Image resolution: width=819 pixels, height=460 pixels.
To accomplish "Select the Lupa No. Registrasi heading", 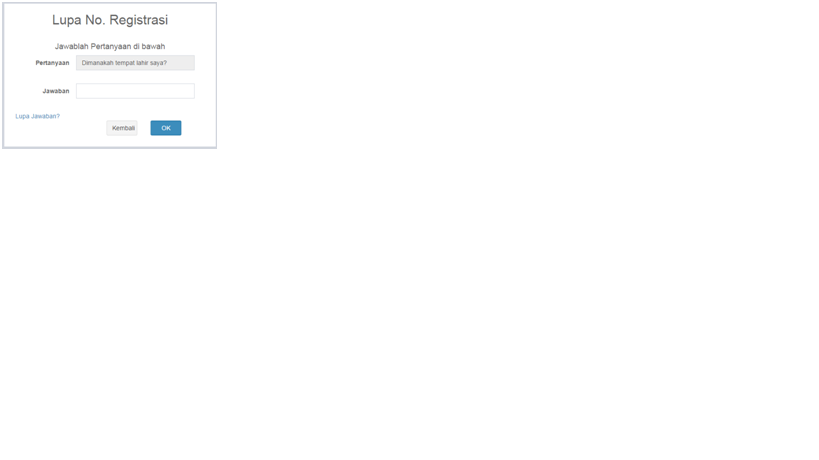I will (110, 20).
